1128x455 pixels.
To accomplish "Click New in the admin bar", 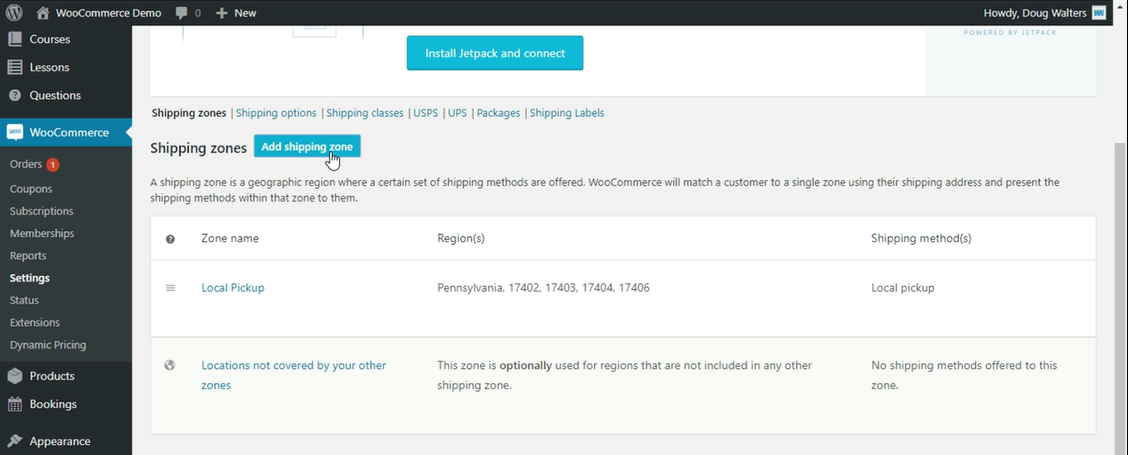I will click(245, 13).
